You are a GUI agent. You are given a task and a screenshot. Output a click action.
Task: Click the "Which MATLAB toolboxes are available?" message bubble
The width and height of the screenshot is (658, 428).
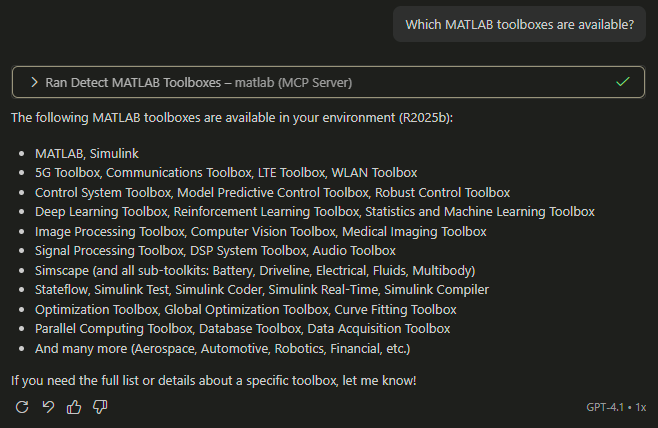519,25
